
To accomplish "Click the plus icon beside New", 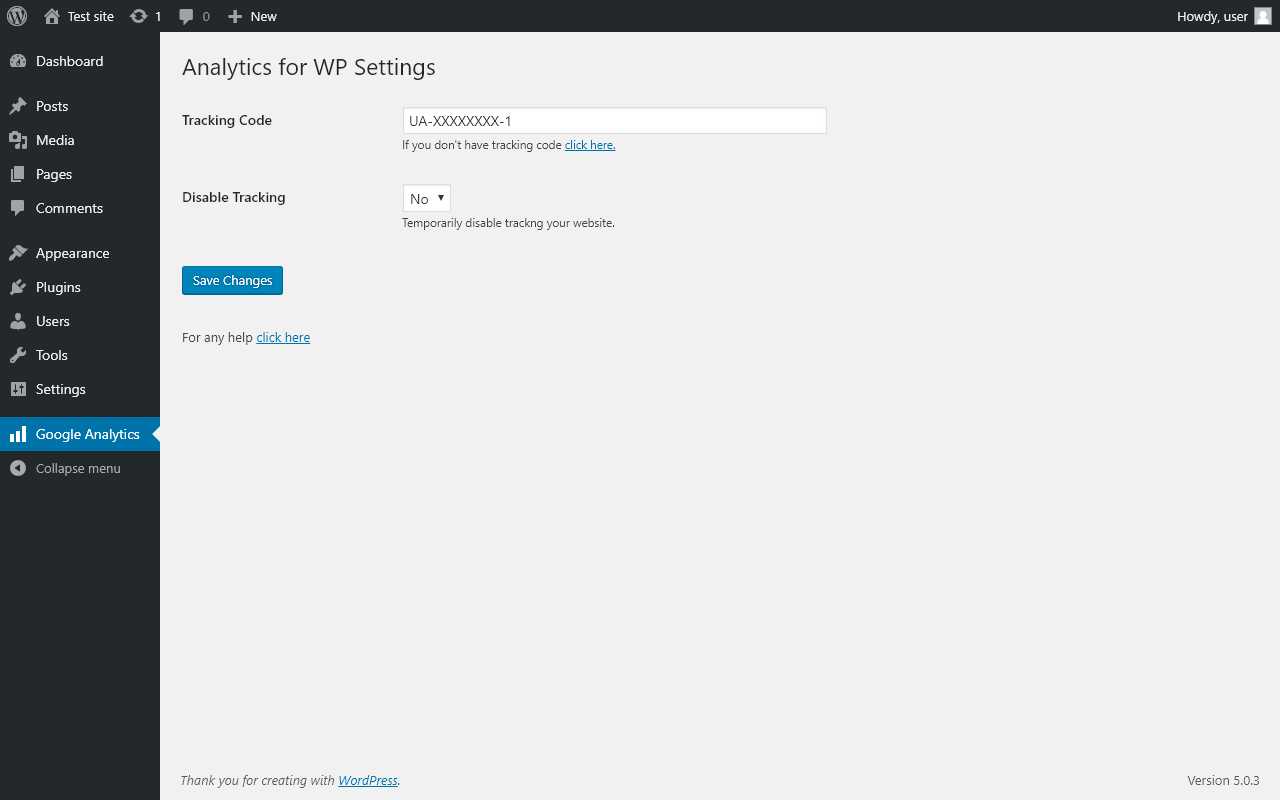I will [235, 16].
